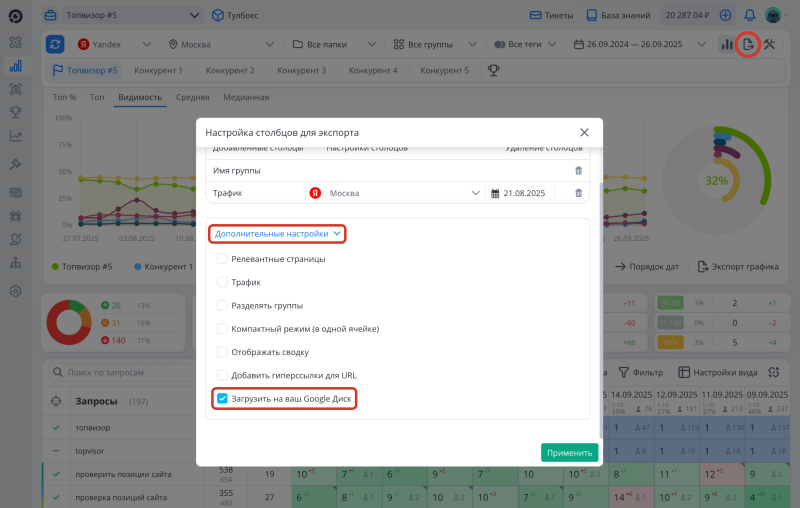Click the add funds plus icon

tap(725, 16)
